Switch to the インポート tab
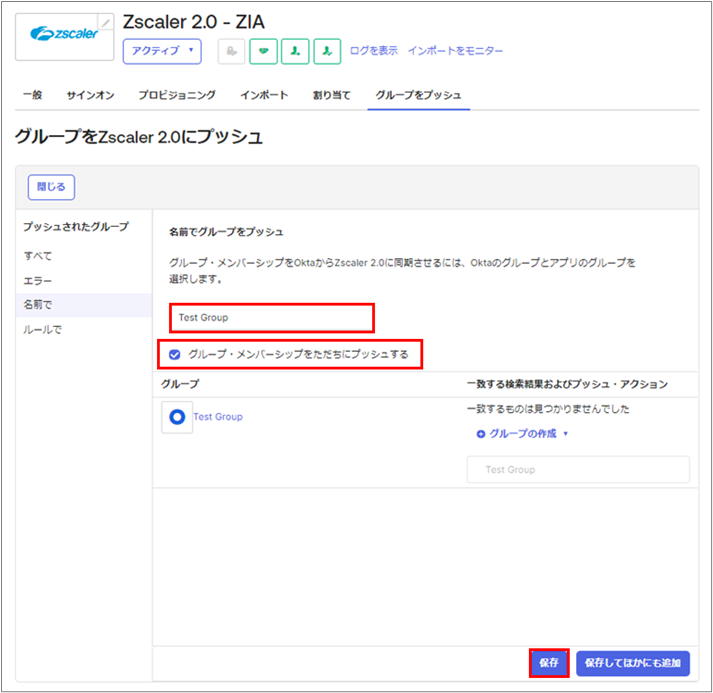 click(x=264, y=95)
